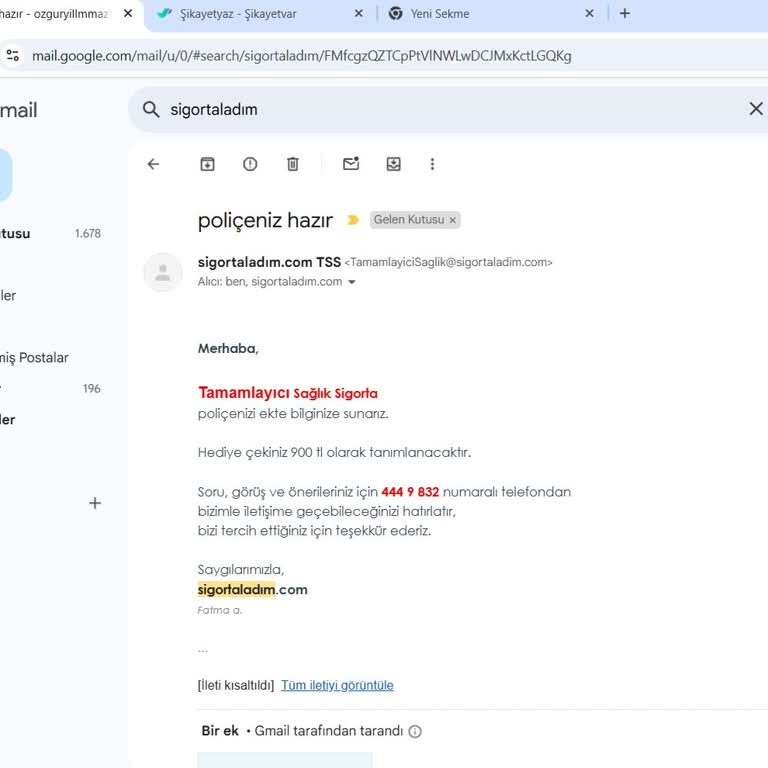
Task: Click the info icon near Gmail tarafından tarandı
Action: (x=415, y=731)
